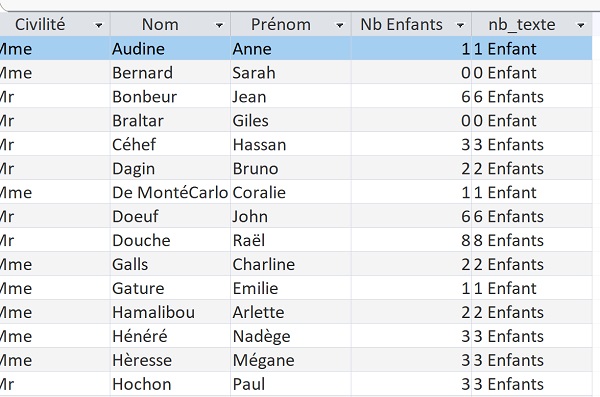Click the 8 Enfants text cell

(x=532, y=240)
